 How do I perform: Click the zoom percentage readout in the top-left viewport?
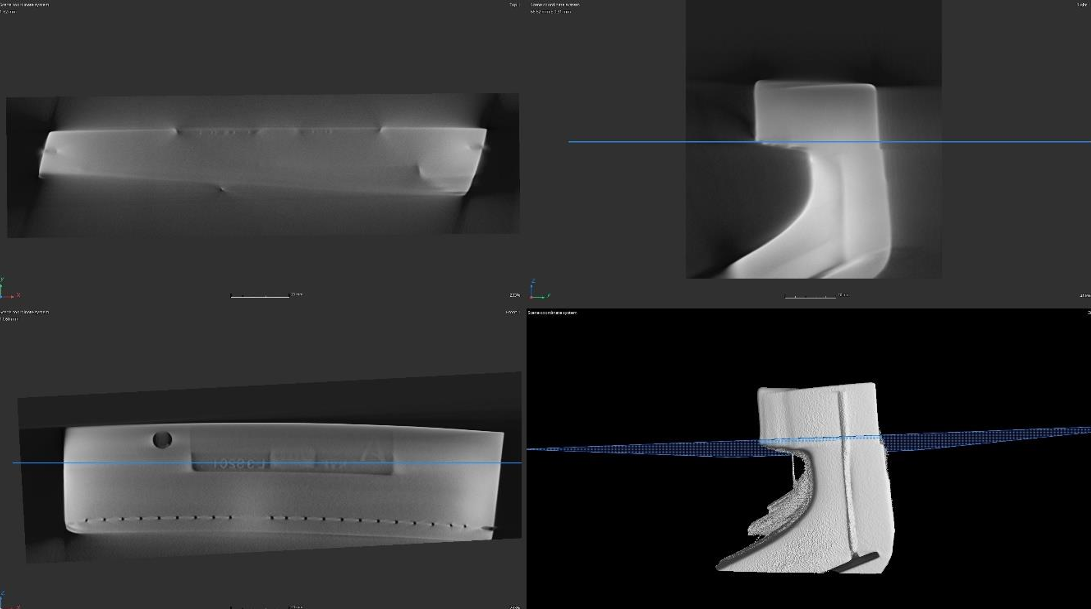(516, 295)
